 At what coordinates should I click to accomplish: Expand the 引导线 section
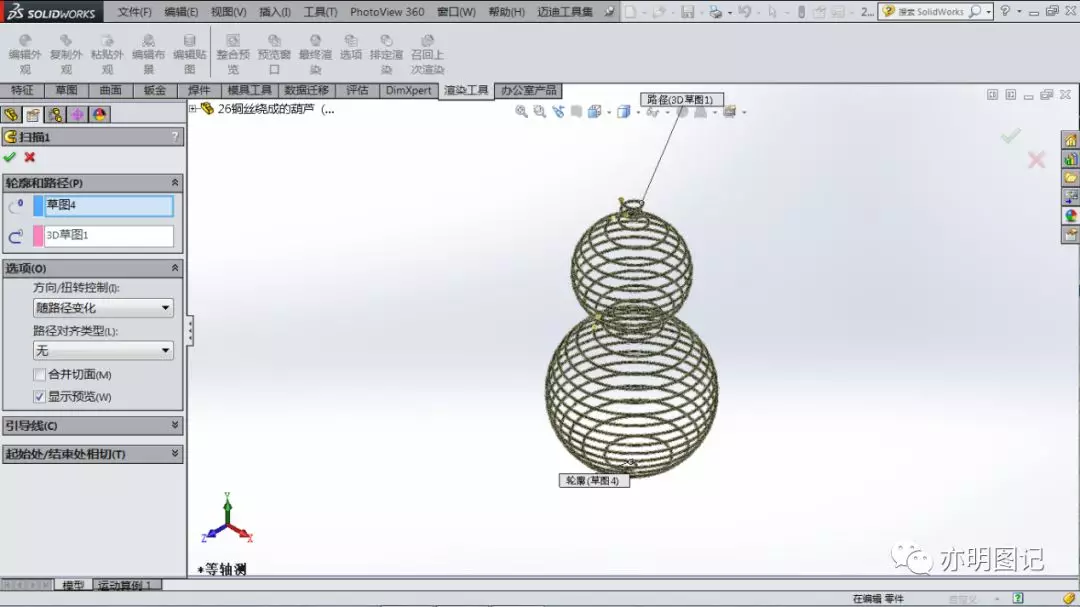93,426
